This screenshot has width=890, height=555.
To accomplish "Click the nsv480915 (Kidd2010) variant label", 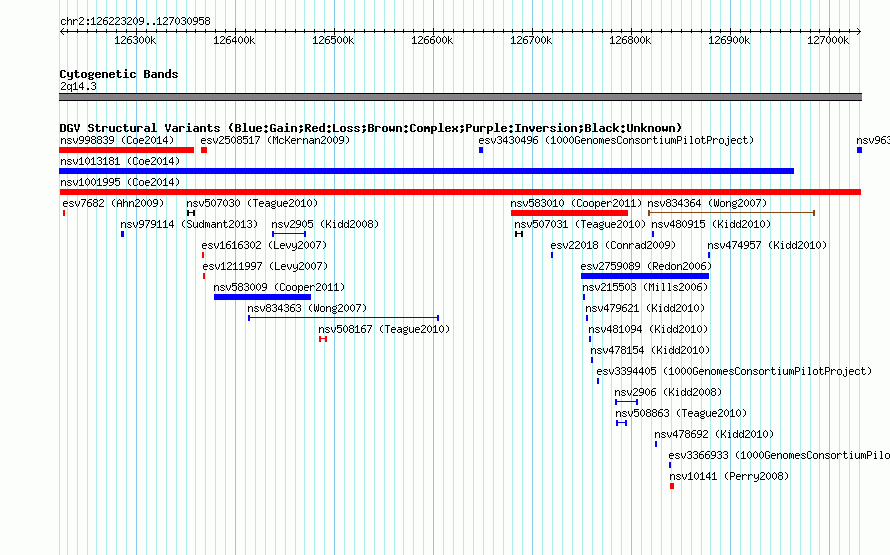I will tap(711, 224).
